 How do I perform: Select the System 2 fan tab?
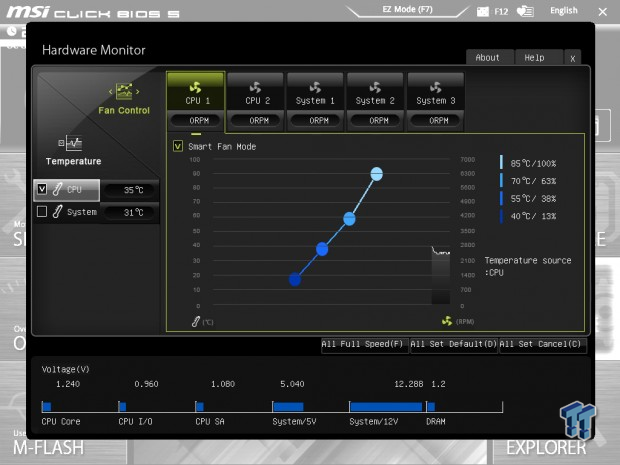pos(375,102)
